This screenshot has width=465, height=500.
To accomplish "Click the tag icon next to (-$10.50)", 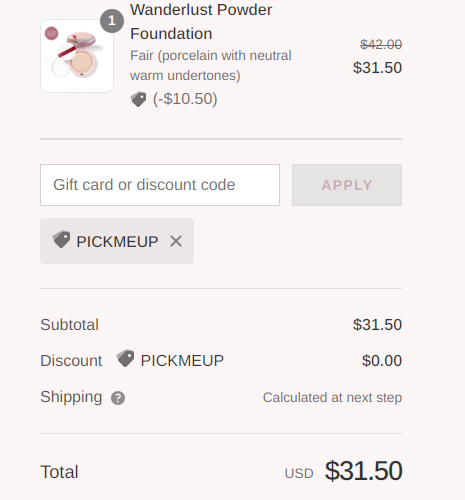I will point(138,99).
